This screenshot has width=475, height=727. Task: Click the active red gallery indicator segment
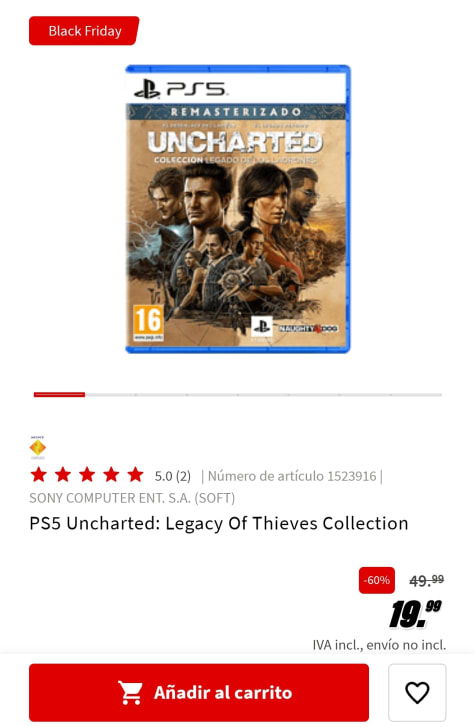(59, 395)
